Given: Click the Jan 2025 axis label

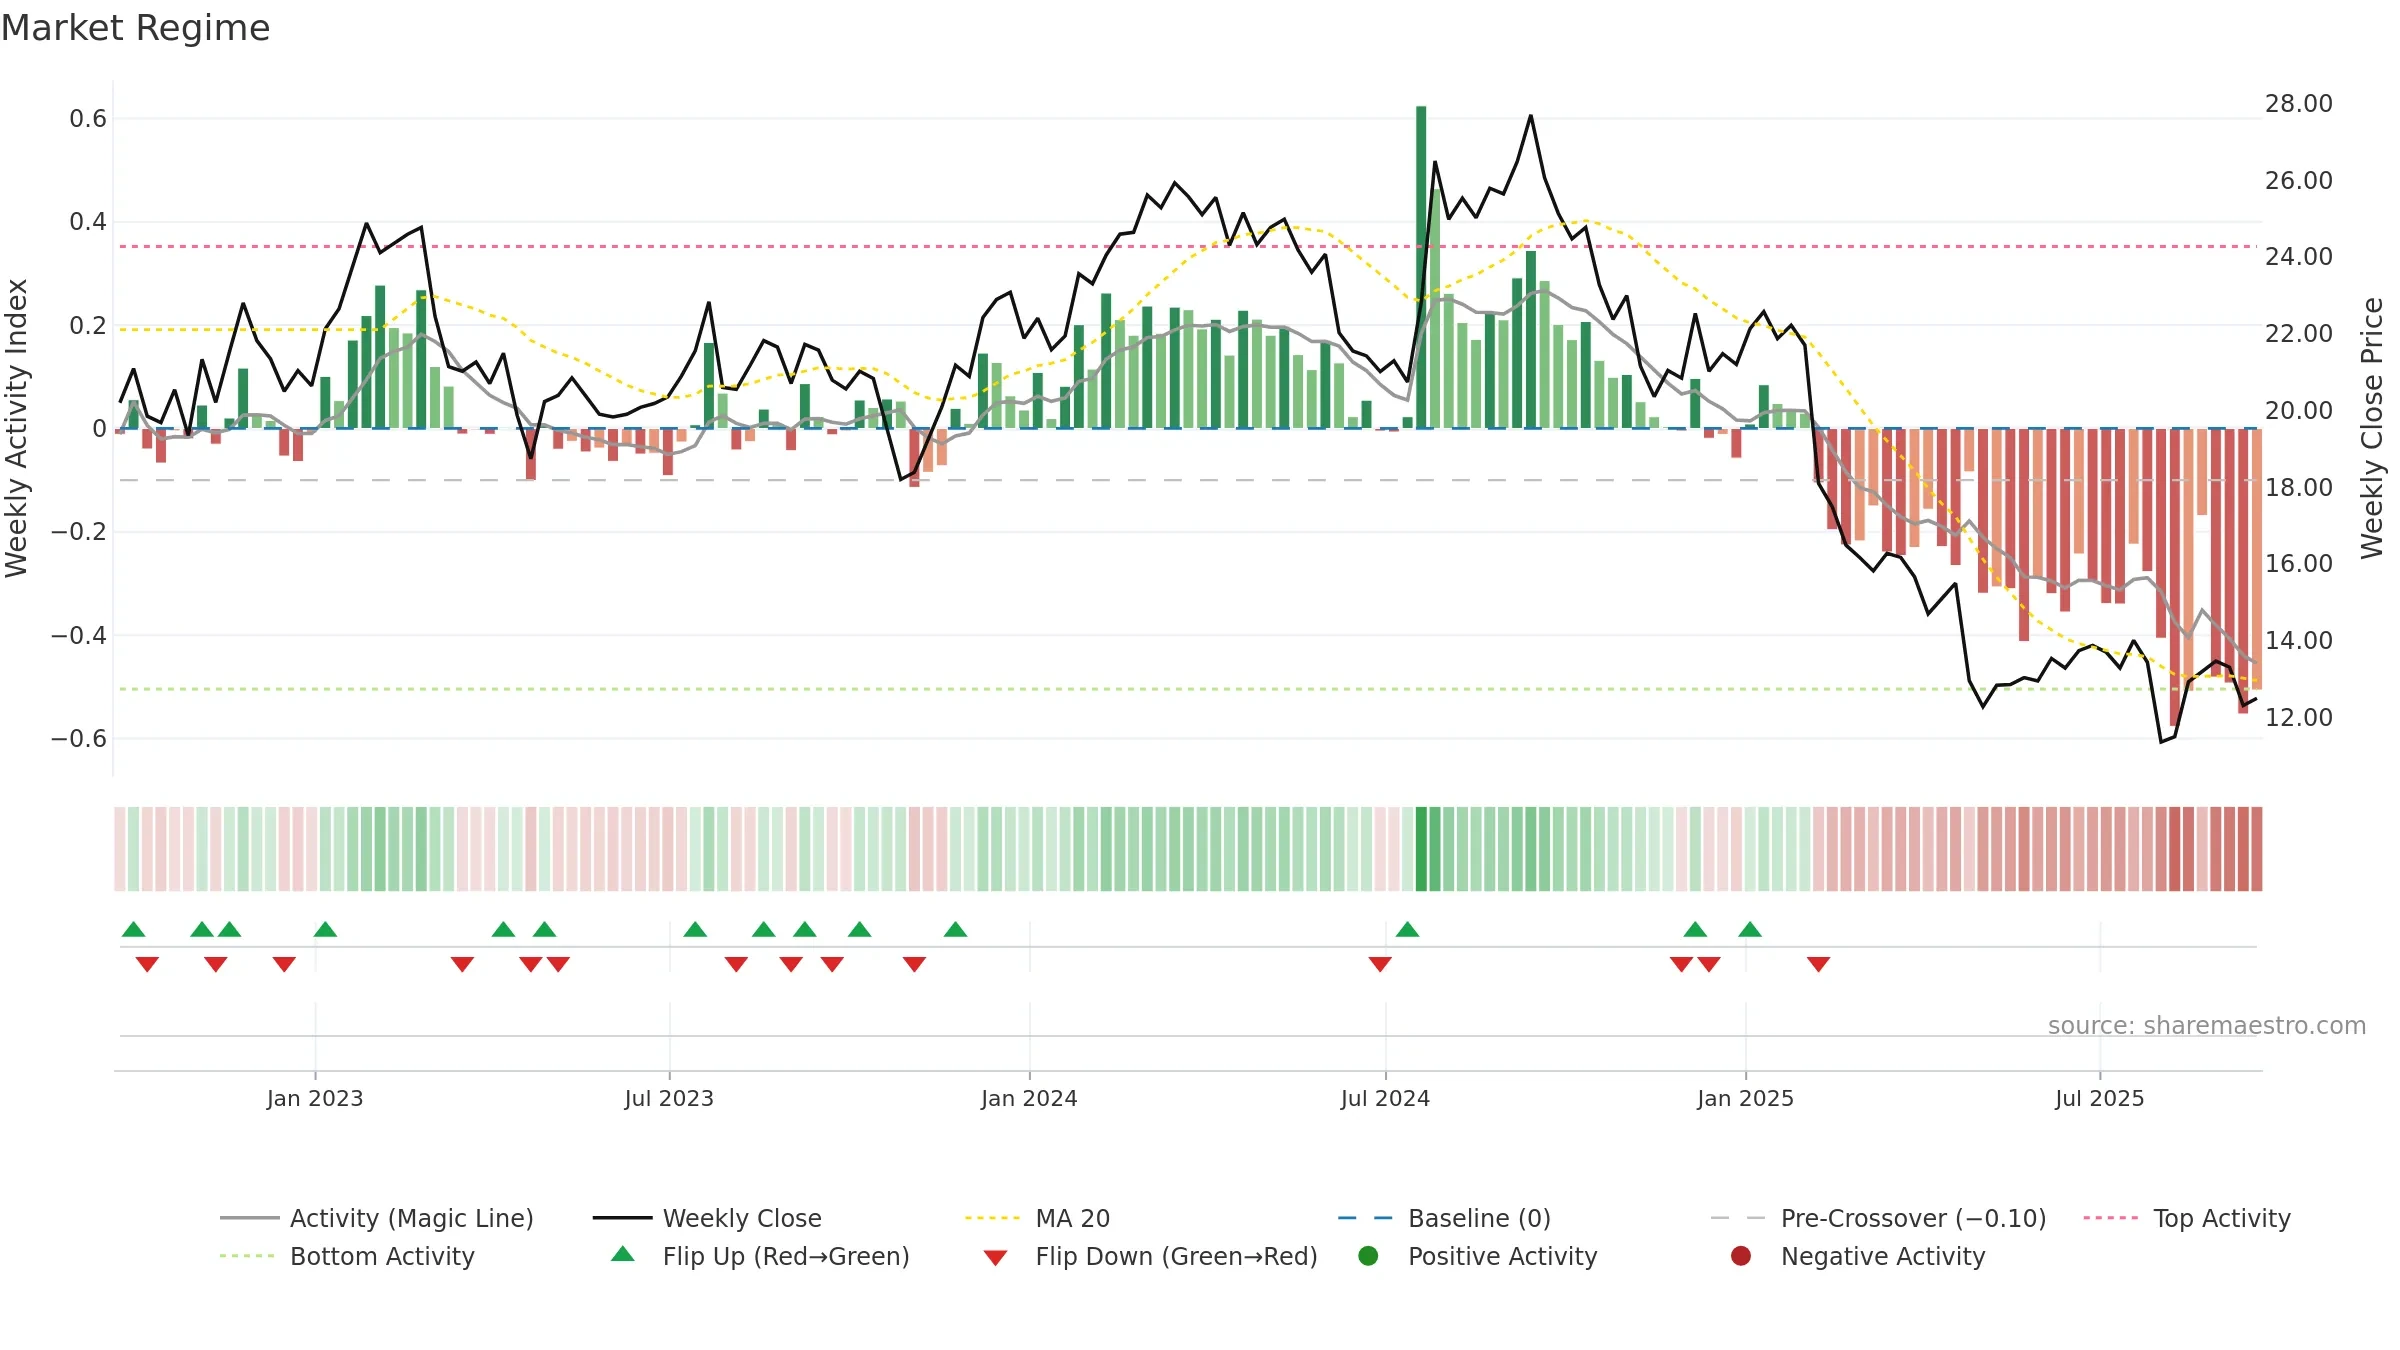Looking at the screenshot, I should [x=1745, y=1098].
